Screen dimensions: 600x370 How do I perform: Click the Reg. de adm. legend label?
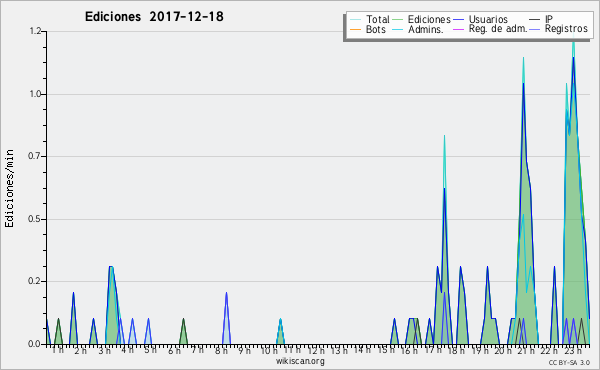[x=498, y=29]
